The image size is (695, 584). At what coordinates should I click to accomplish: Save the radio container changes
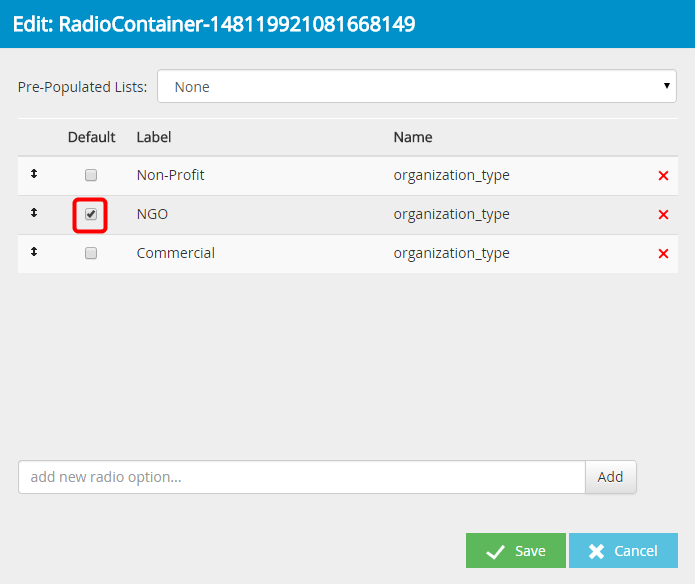pos(516,551)
